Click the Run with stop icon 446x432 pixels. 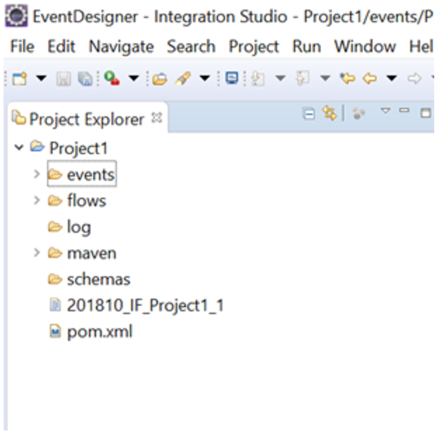[x=112, y=78]
